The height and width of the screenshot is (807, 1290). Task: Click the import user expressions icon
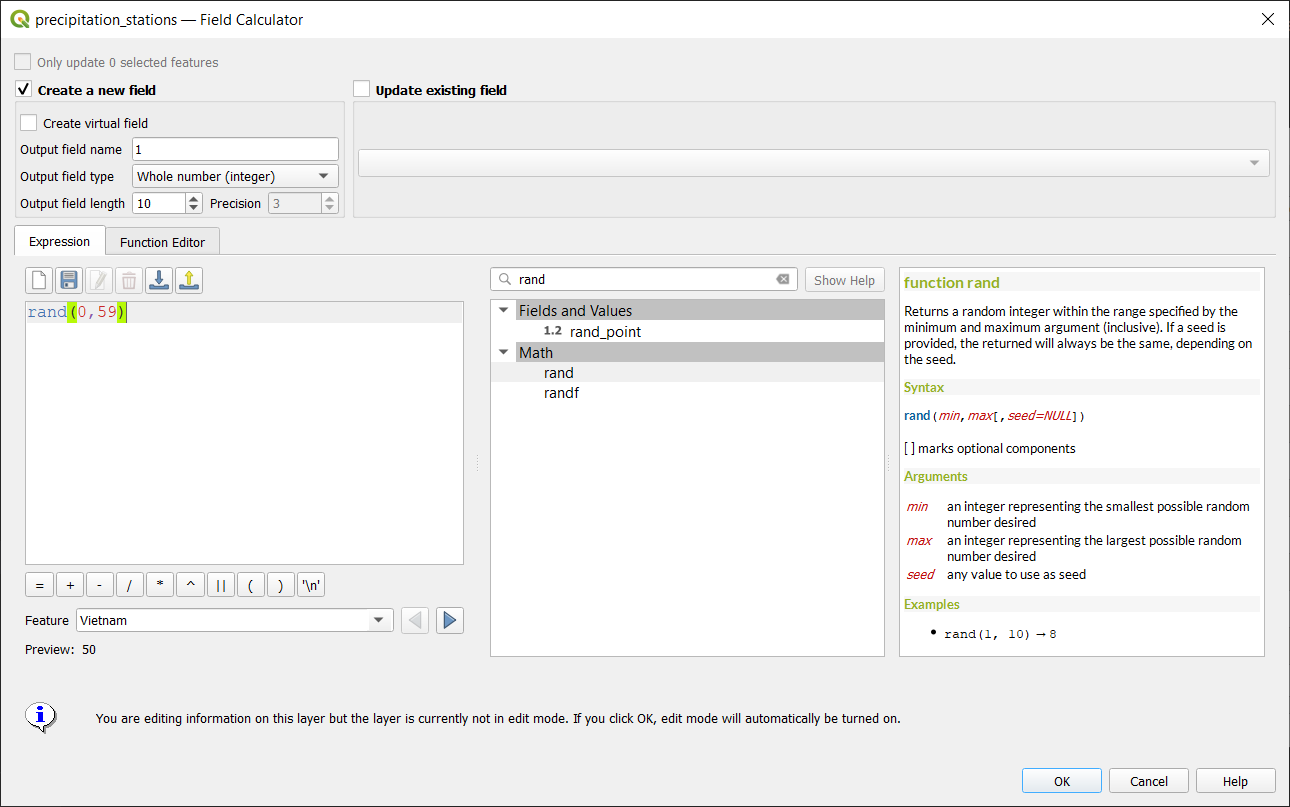(159, 280)
